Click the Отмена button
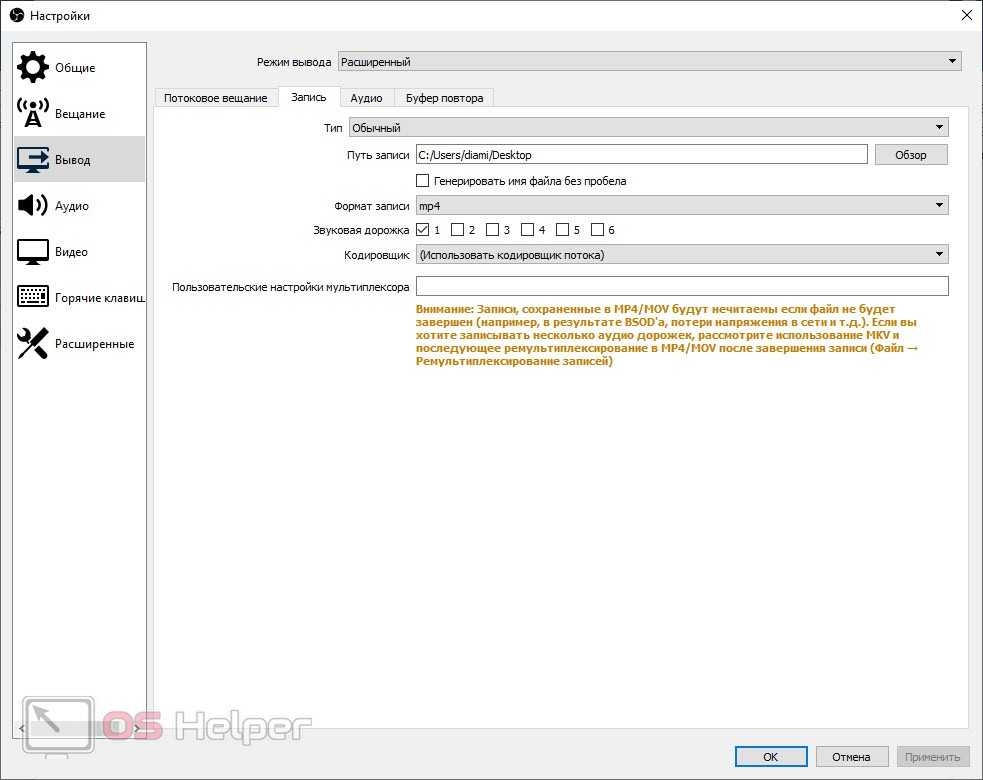 (851, 757)
